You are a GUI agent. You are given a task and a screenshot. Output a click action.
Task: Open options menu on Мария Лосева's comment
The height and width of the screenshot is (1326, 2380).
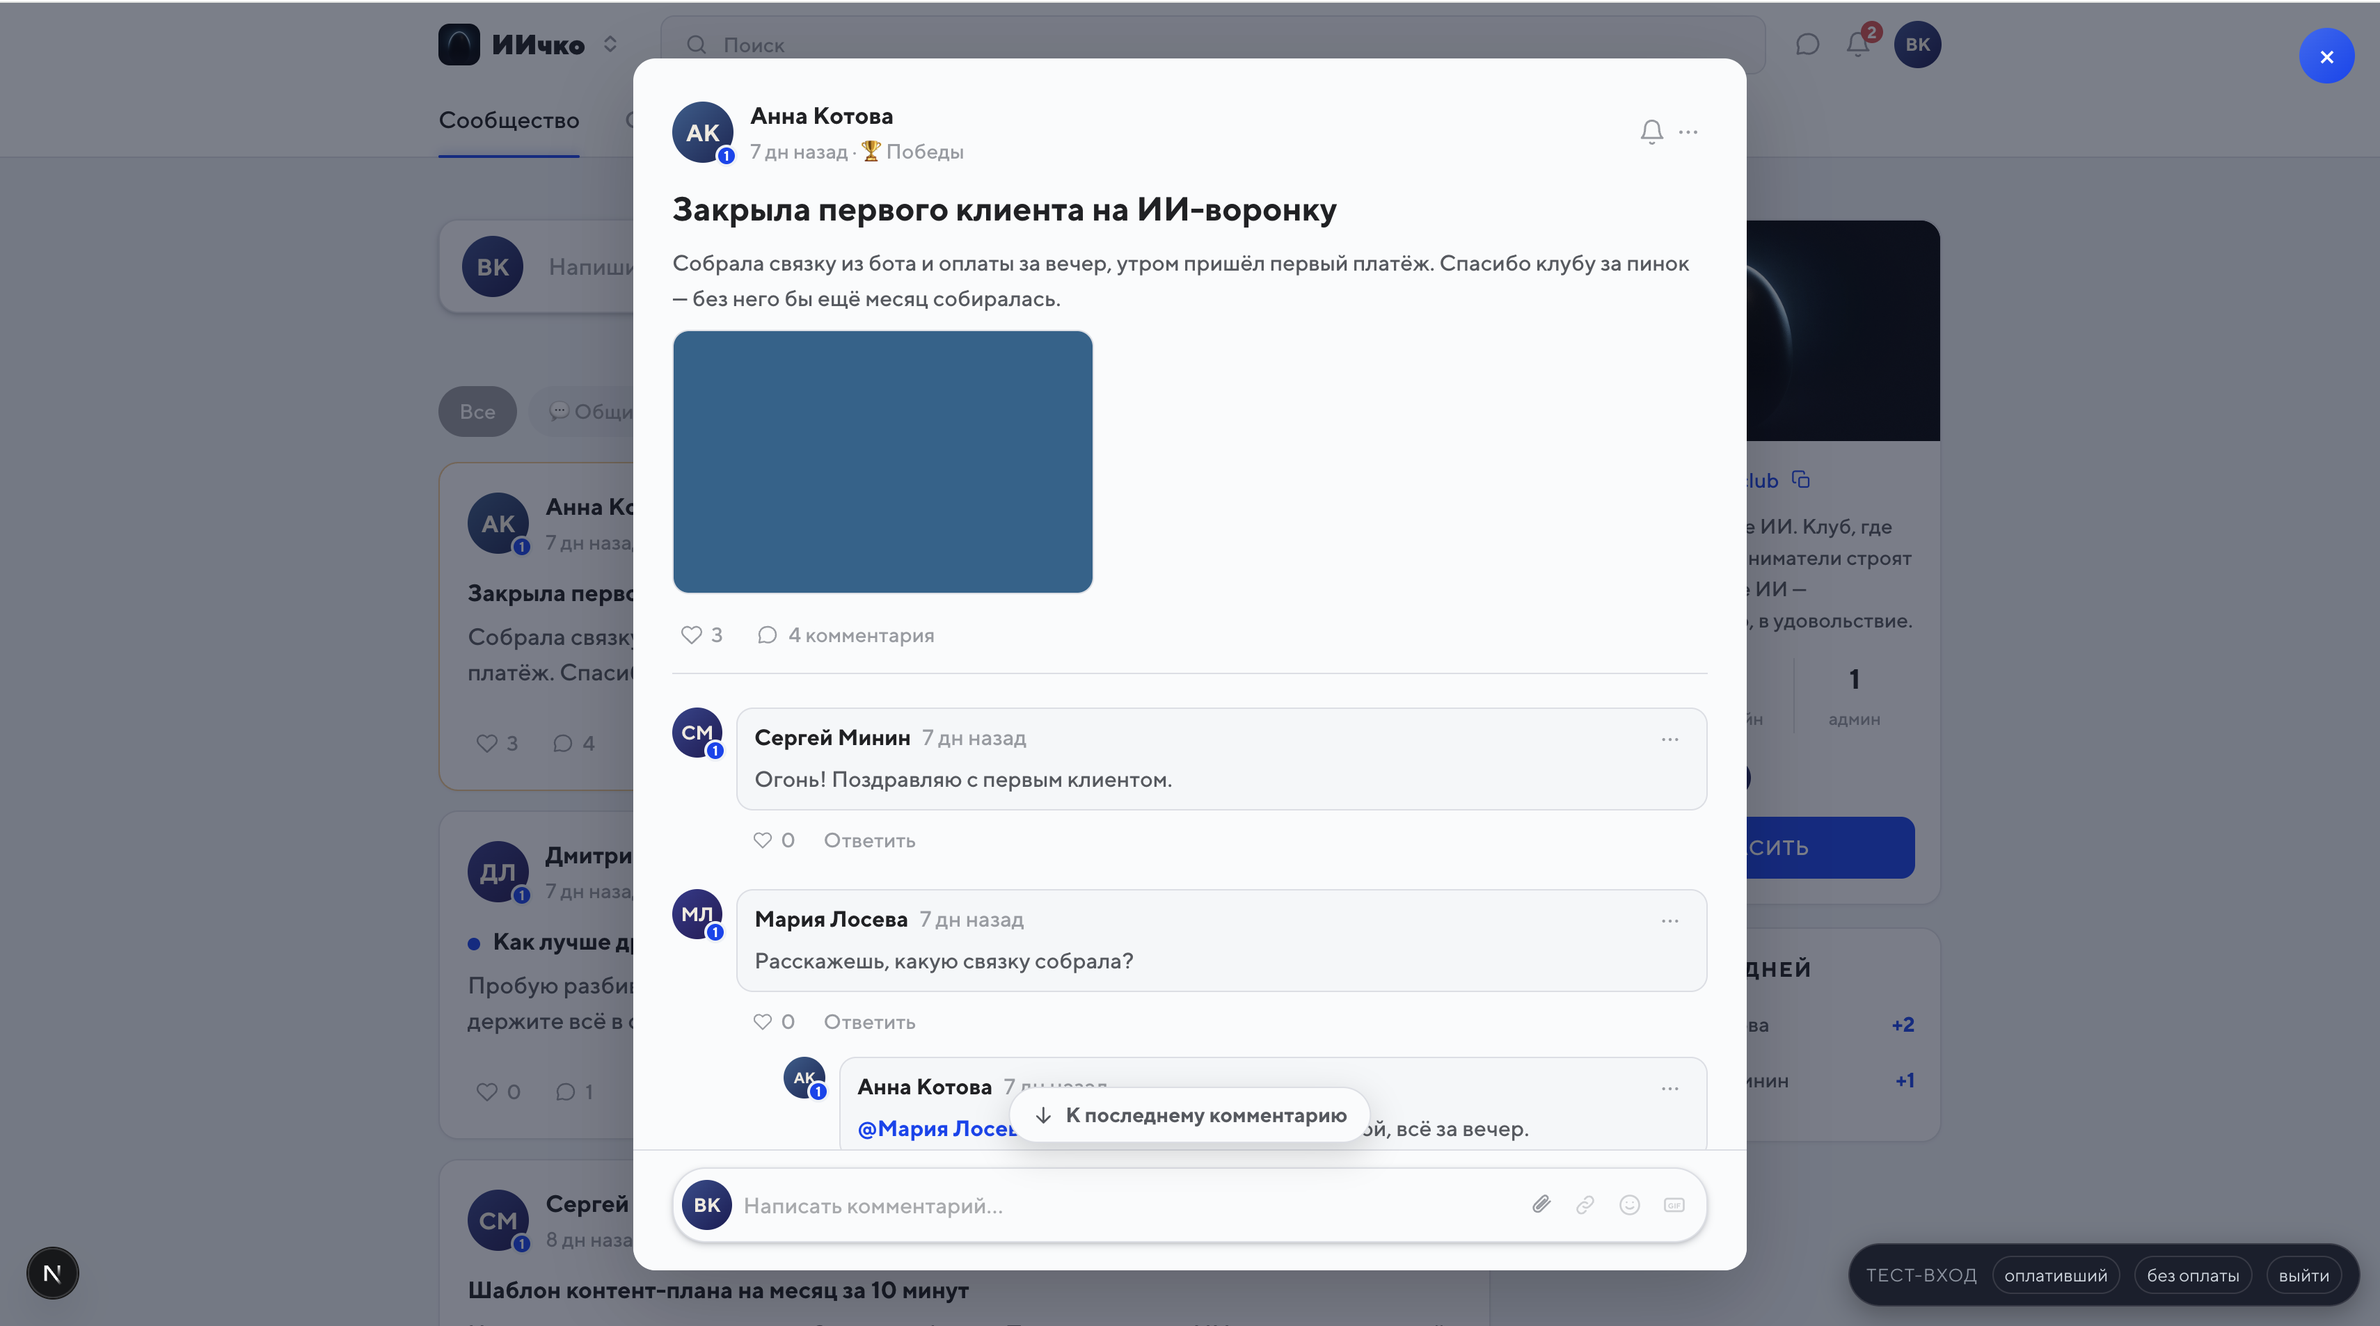(1670, 921)
